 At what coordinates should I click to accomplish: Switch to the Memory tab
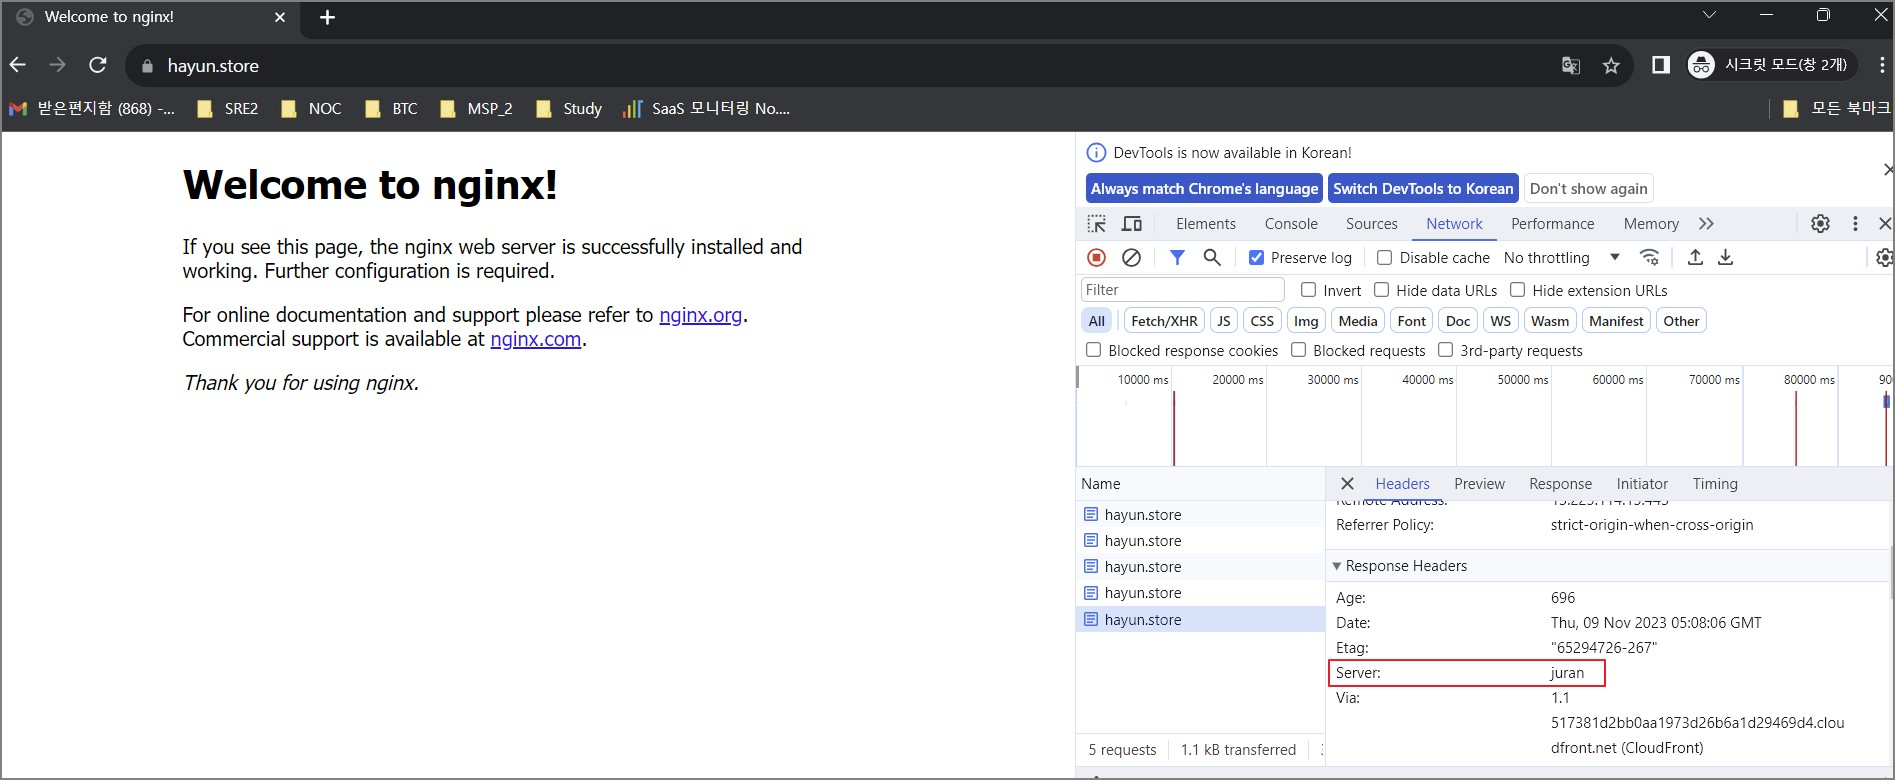click(x=1651, y=224)
